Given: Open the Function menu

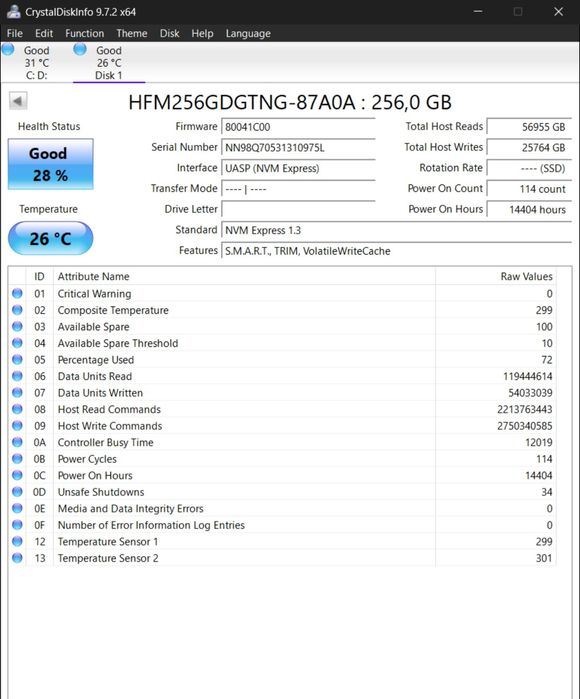Looking at the screenshot, I should 84,33.
